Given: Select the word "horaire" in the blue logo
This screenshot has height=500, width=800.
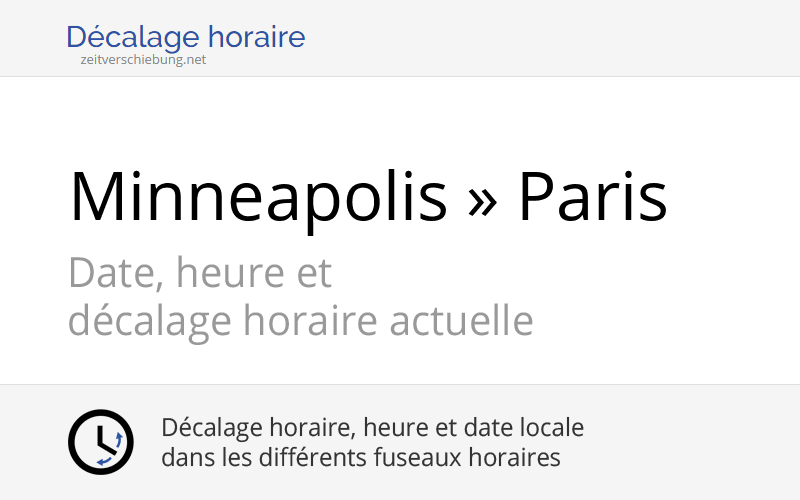Looking at the screenshot, I should click(x=257, y=38).
